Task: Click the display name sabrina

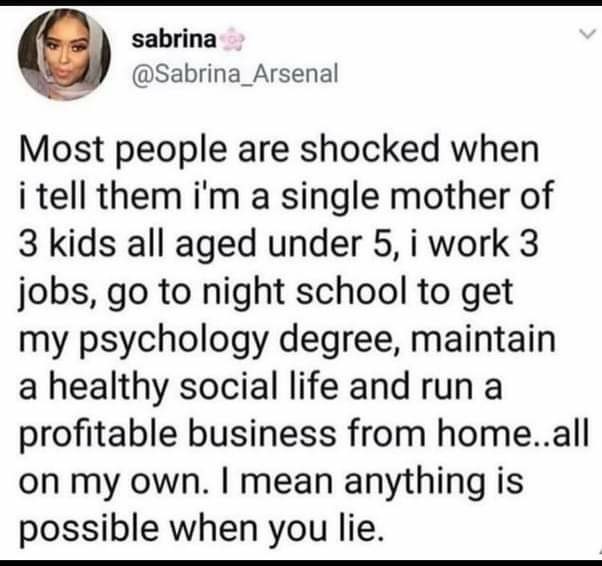Action: [x=174, y=39]
